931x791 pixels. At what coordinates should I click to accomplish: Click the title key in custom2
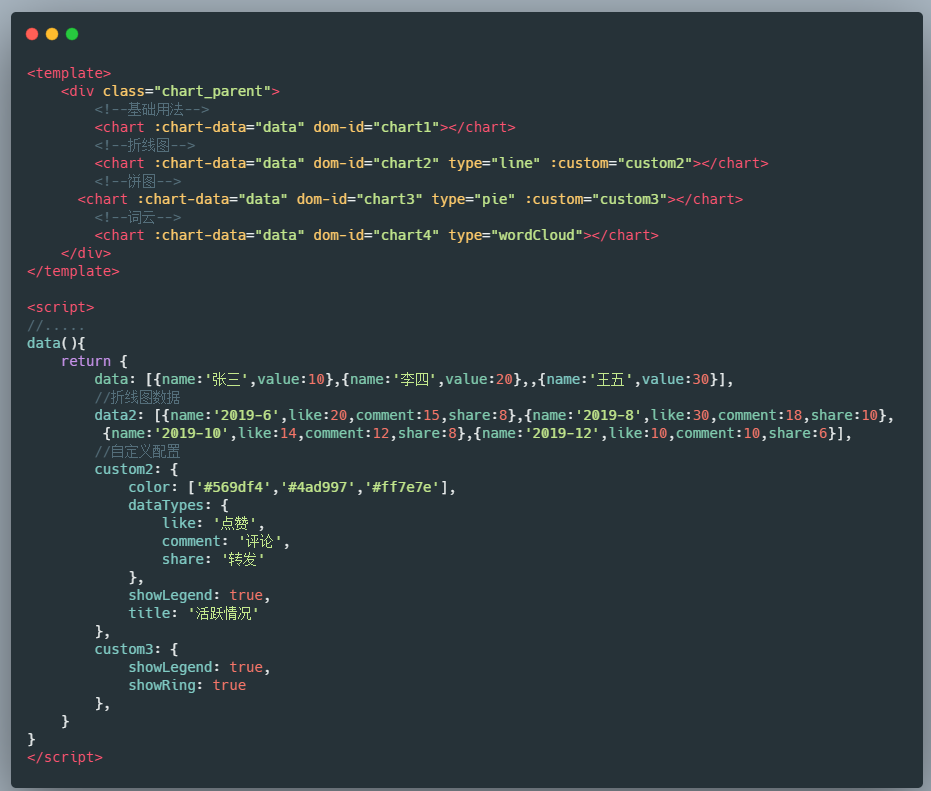point(149,613)
